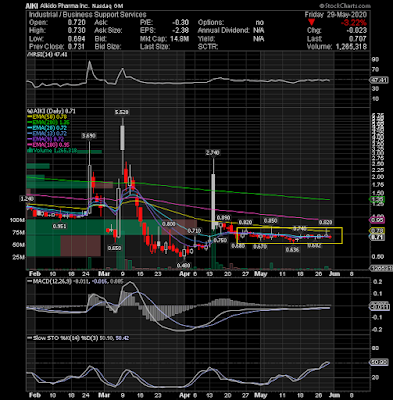Click the Ask Size label
Screen dimensions: 393x400
(108, 31)
